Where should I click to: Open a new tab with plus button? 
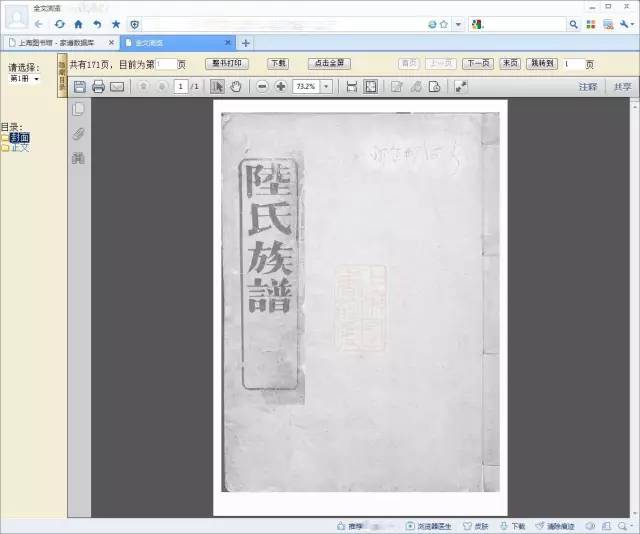245,43
